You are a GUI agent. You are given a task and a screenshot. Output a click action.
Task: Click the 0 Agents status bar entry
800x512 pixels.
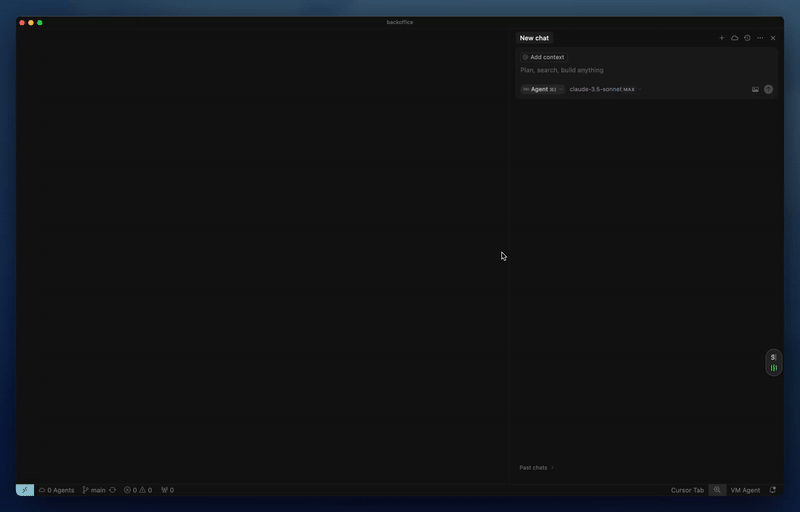coord(57,490)
